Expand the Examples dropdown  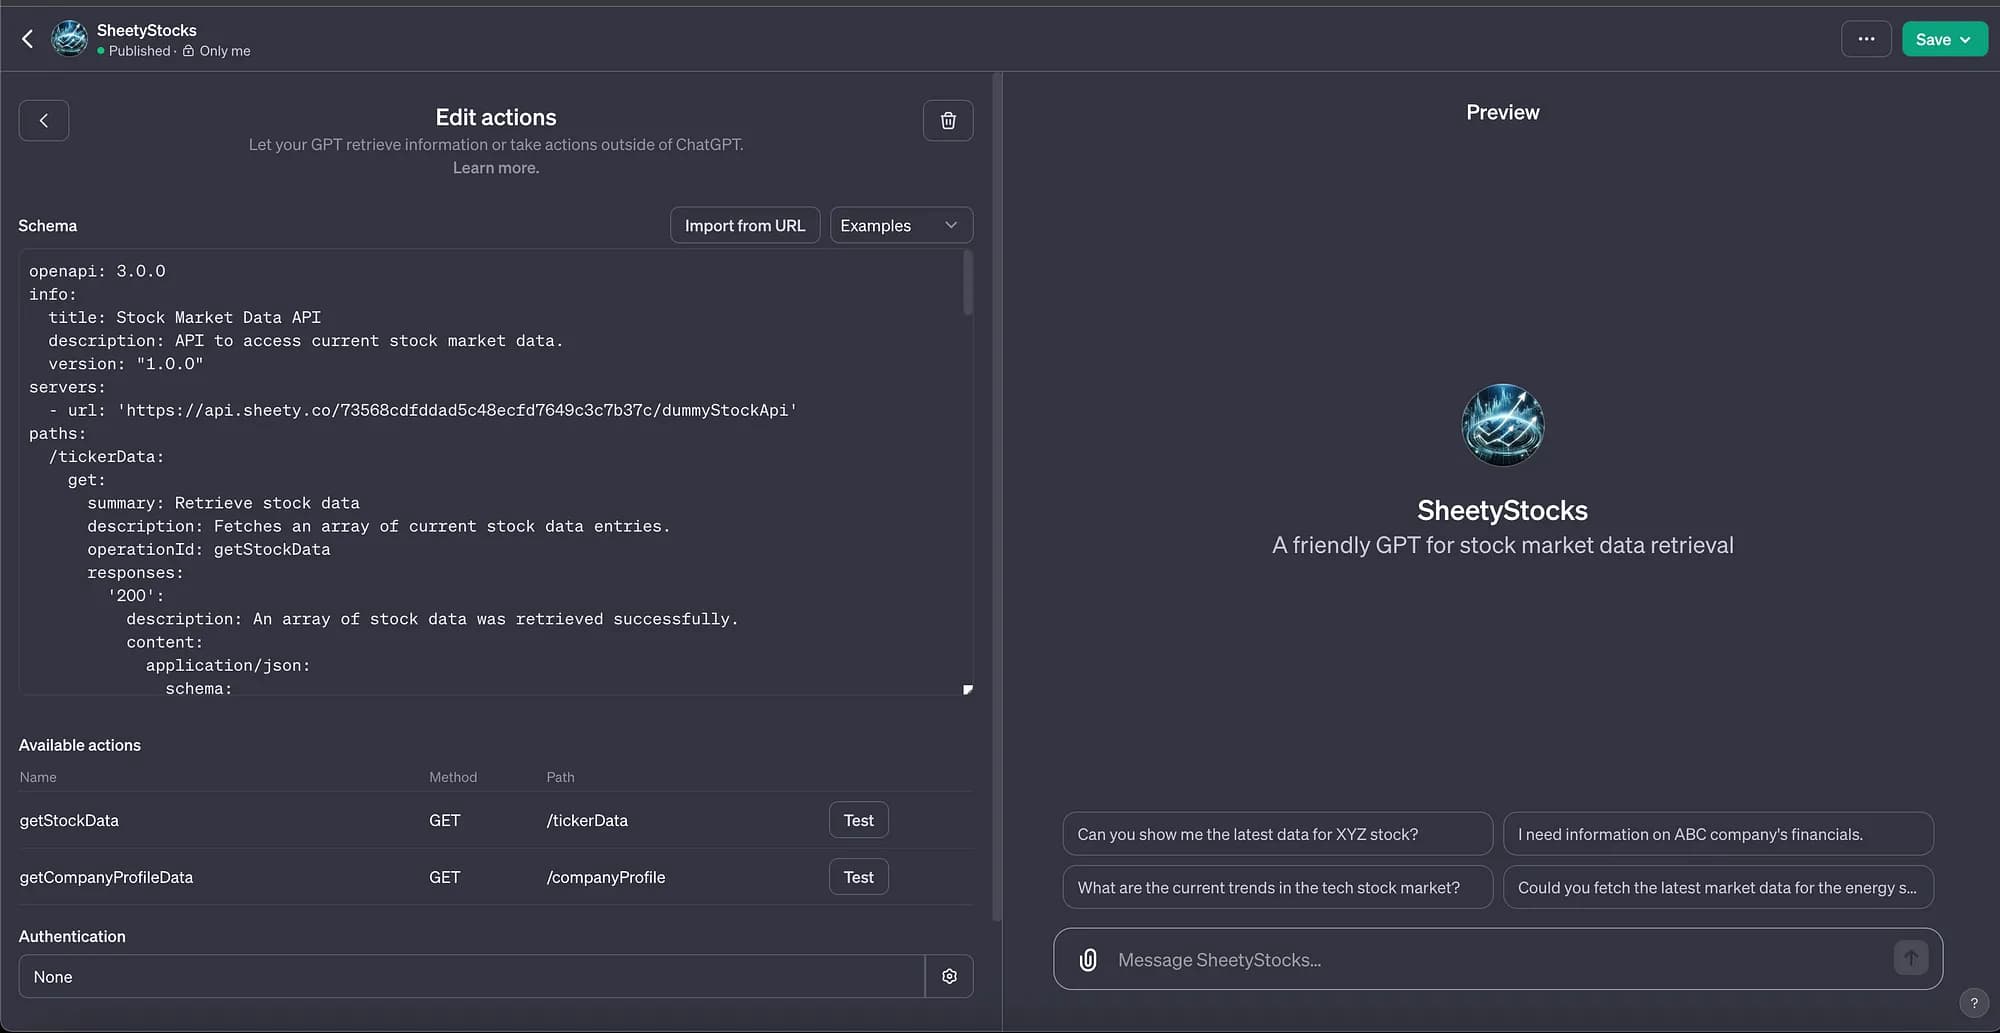coord(901,225)
